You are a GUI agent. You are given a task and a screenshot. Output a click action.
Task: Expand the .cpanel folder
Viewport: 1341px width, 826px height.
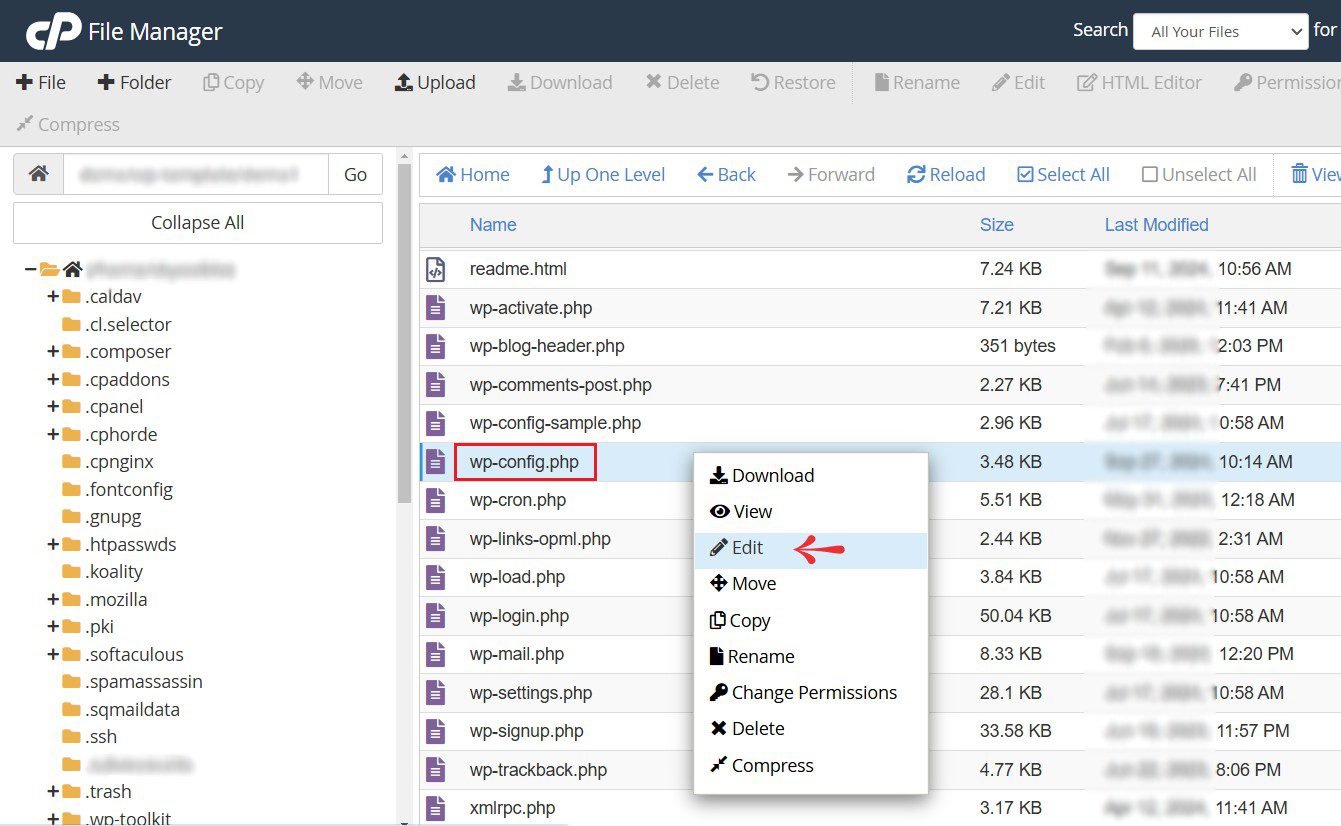(53, 407)
